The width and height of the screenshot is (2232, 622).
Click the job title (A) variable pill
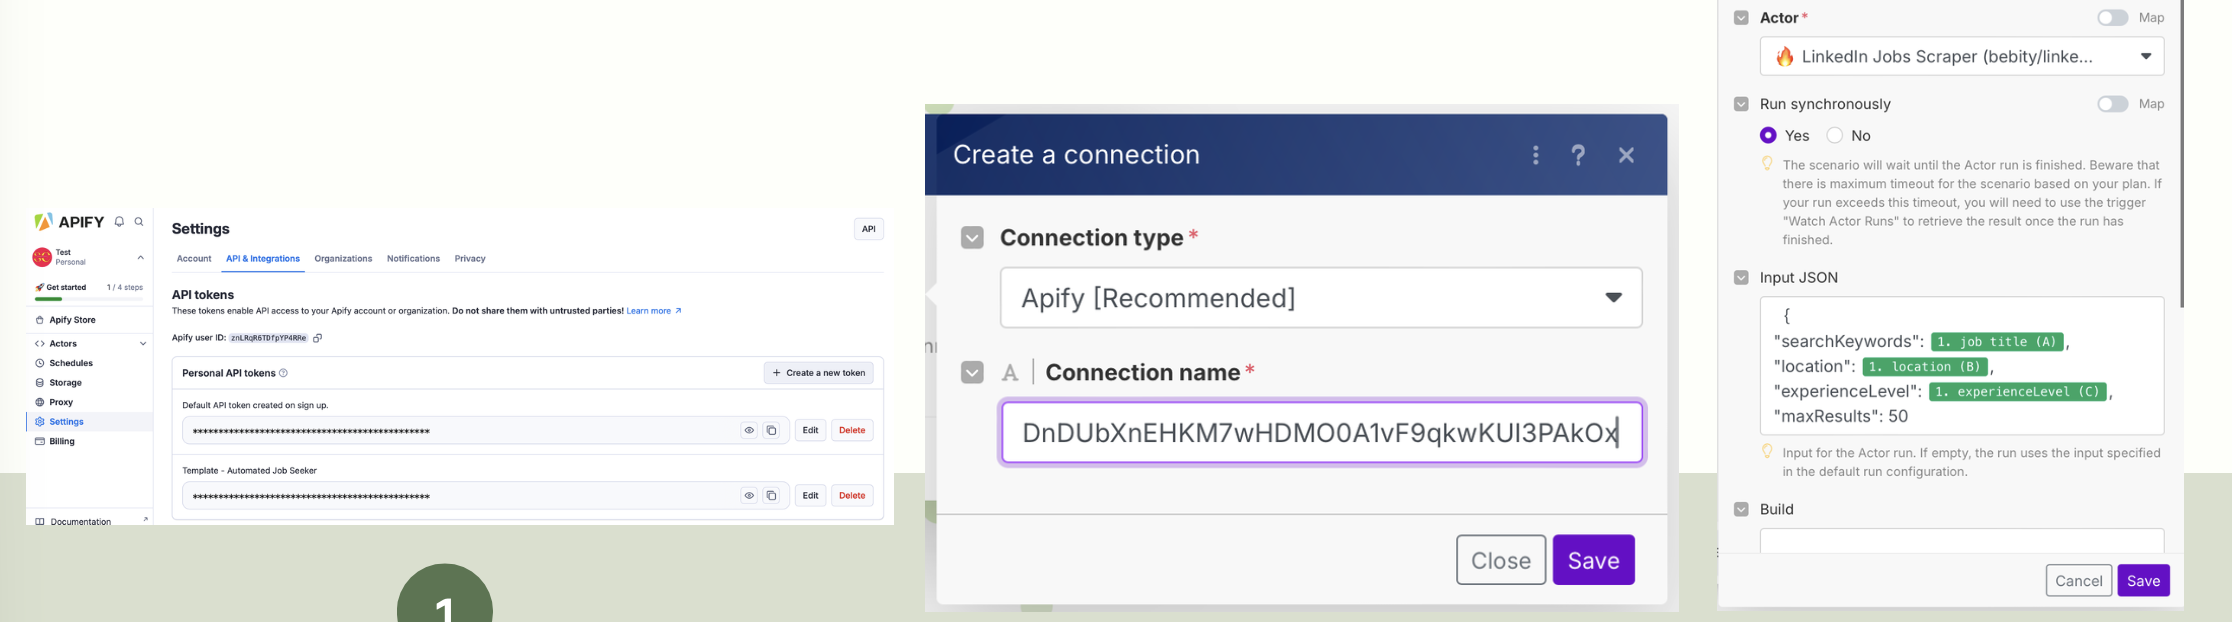coord(1997,342)
